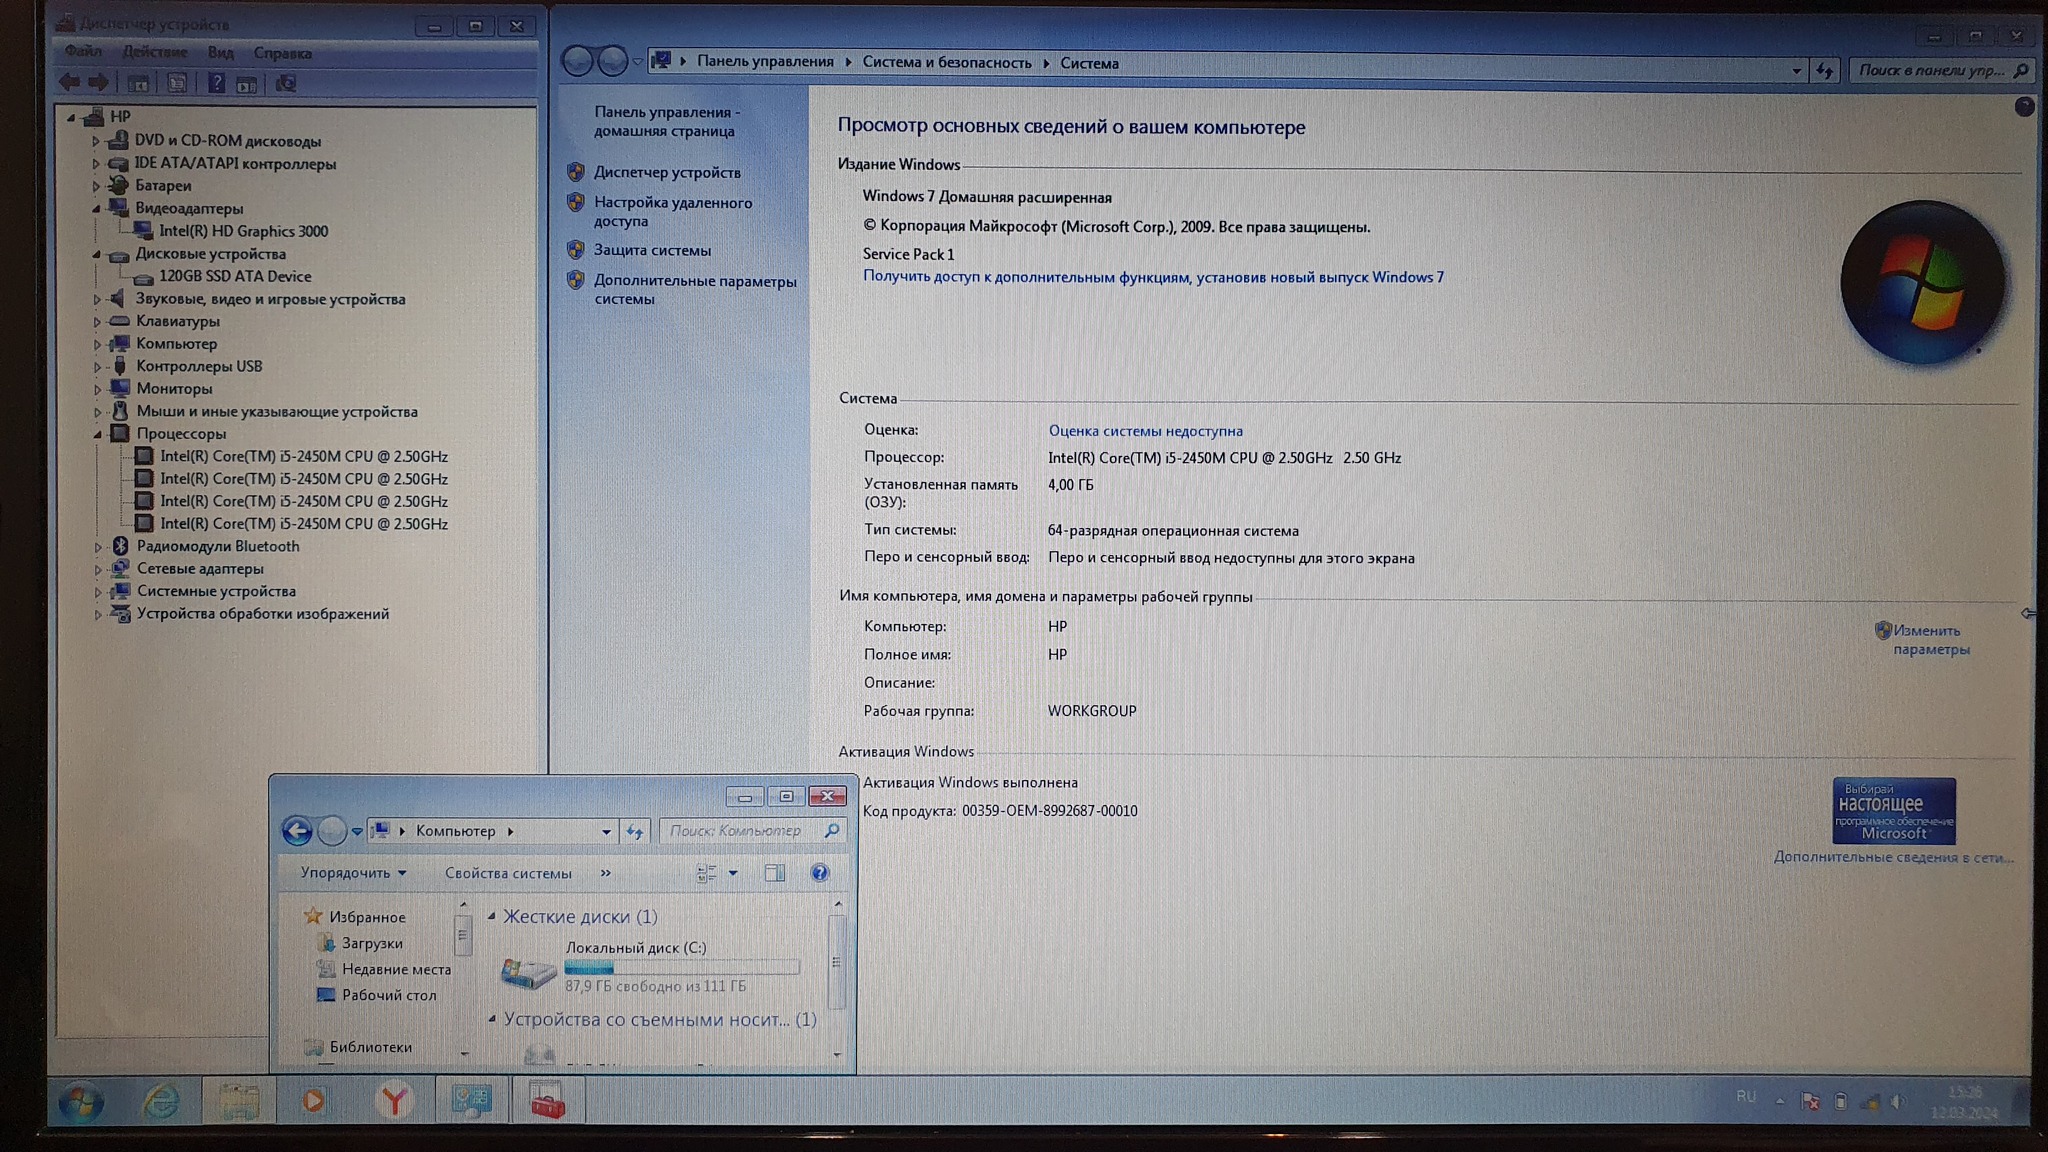The image size is (2048, 1152).
Task: Click the Yandex Browser taskbar icon
Action: pyautogui.click(x=394, y=1101)
